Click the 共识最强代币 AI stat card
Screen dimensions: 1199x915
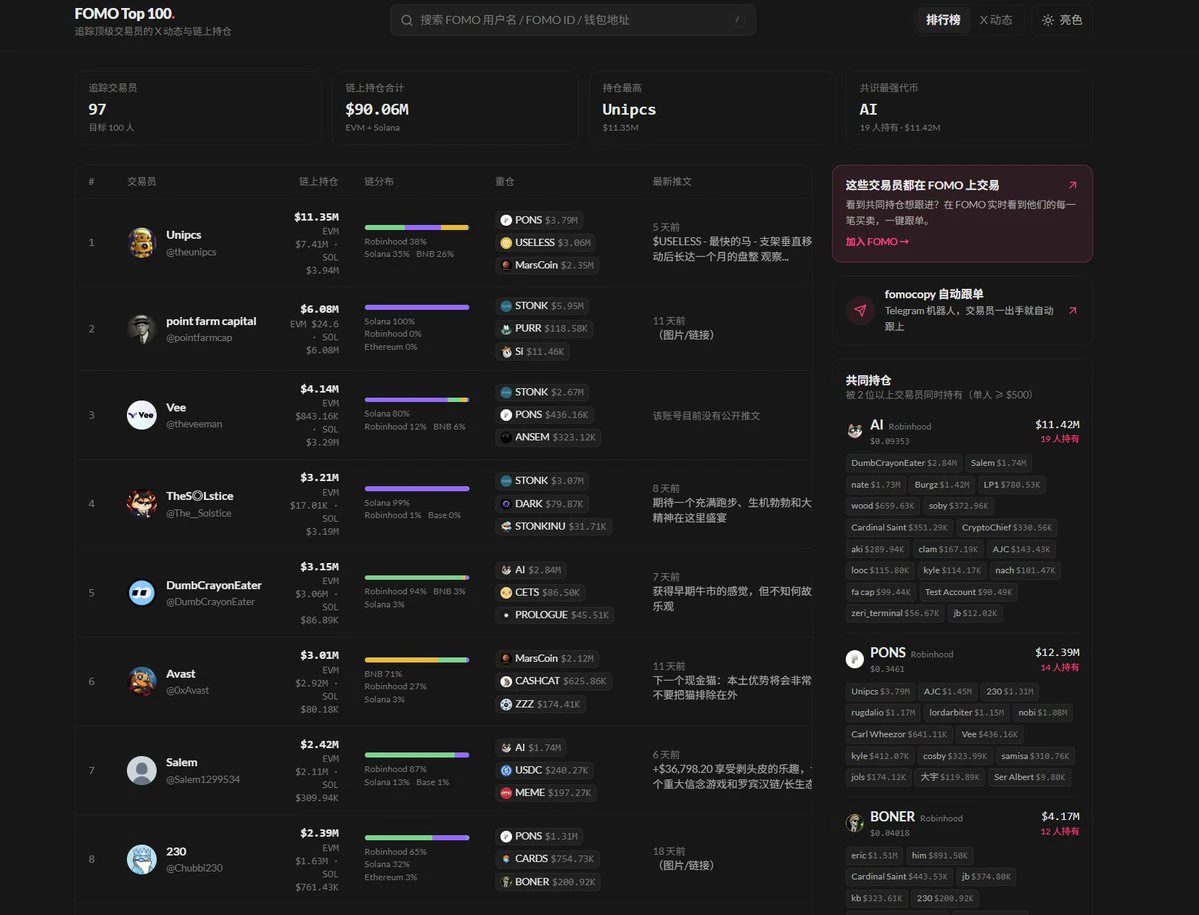click(x=969, y=108)
